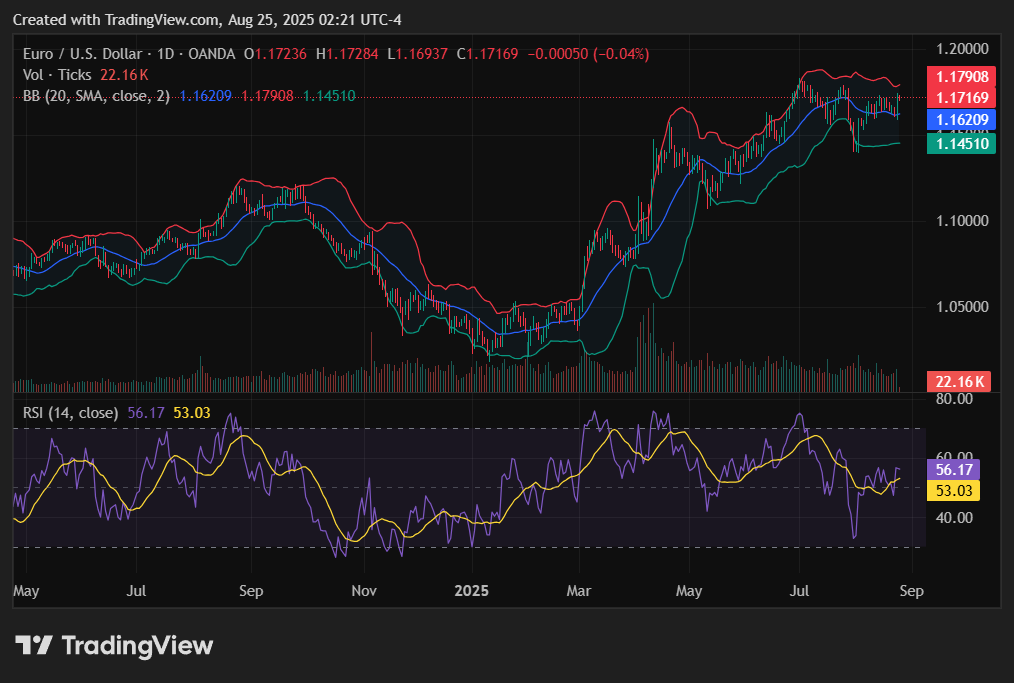This screenshot has width=1014, height=683.
Task: Click upper band value 1.17908 in BB legend
Action: point(267,96)
